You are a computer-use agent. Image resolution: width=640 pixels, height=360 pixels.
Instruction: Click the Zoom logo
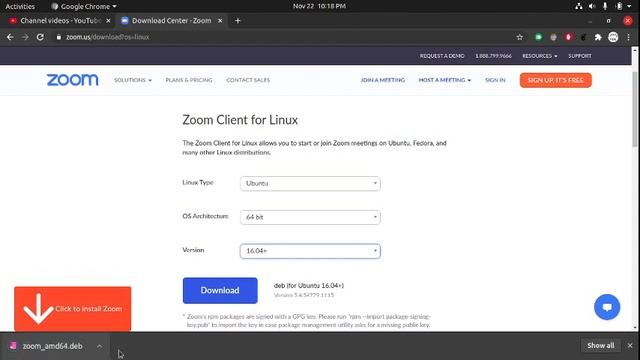coord(72,80)
